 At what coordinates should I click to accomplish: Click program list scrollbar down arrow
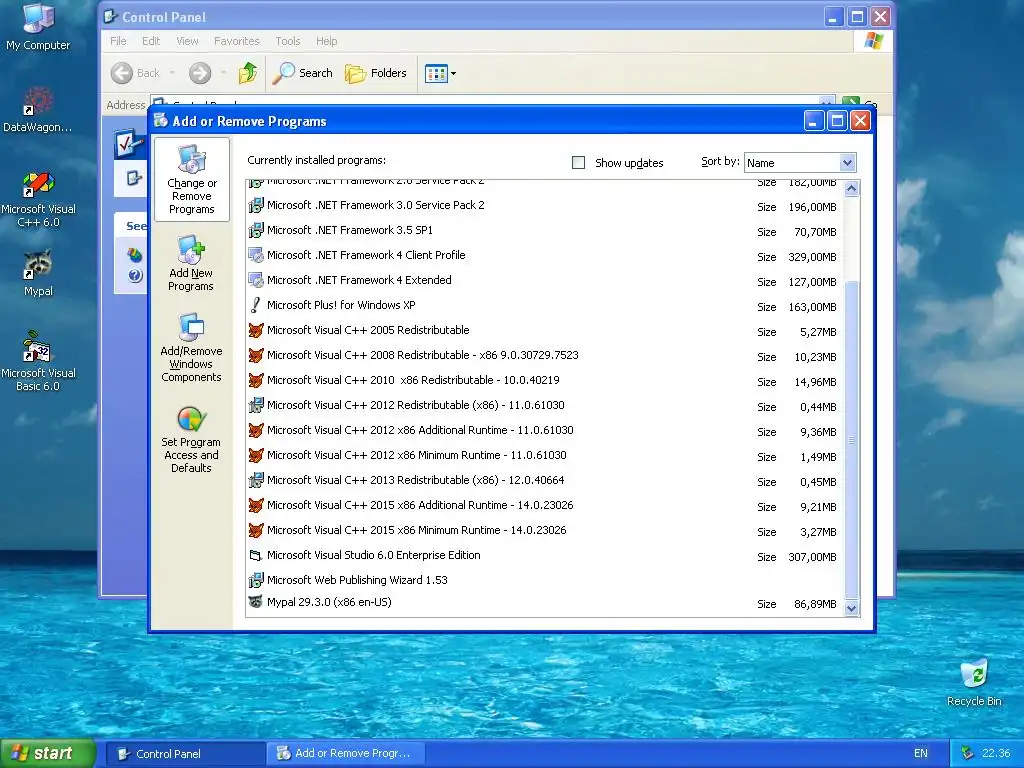point(852,608)
